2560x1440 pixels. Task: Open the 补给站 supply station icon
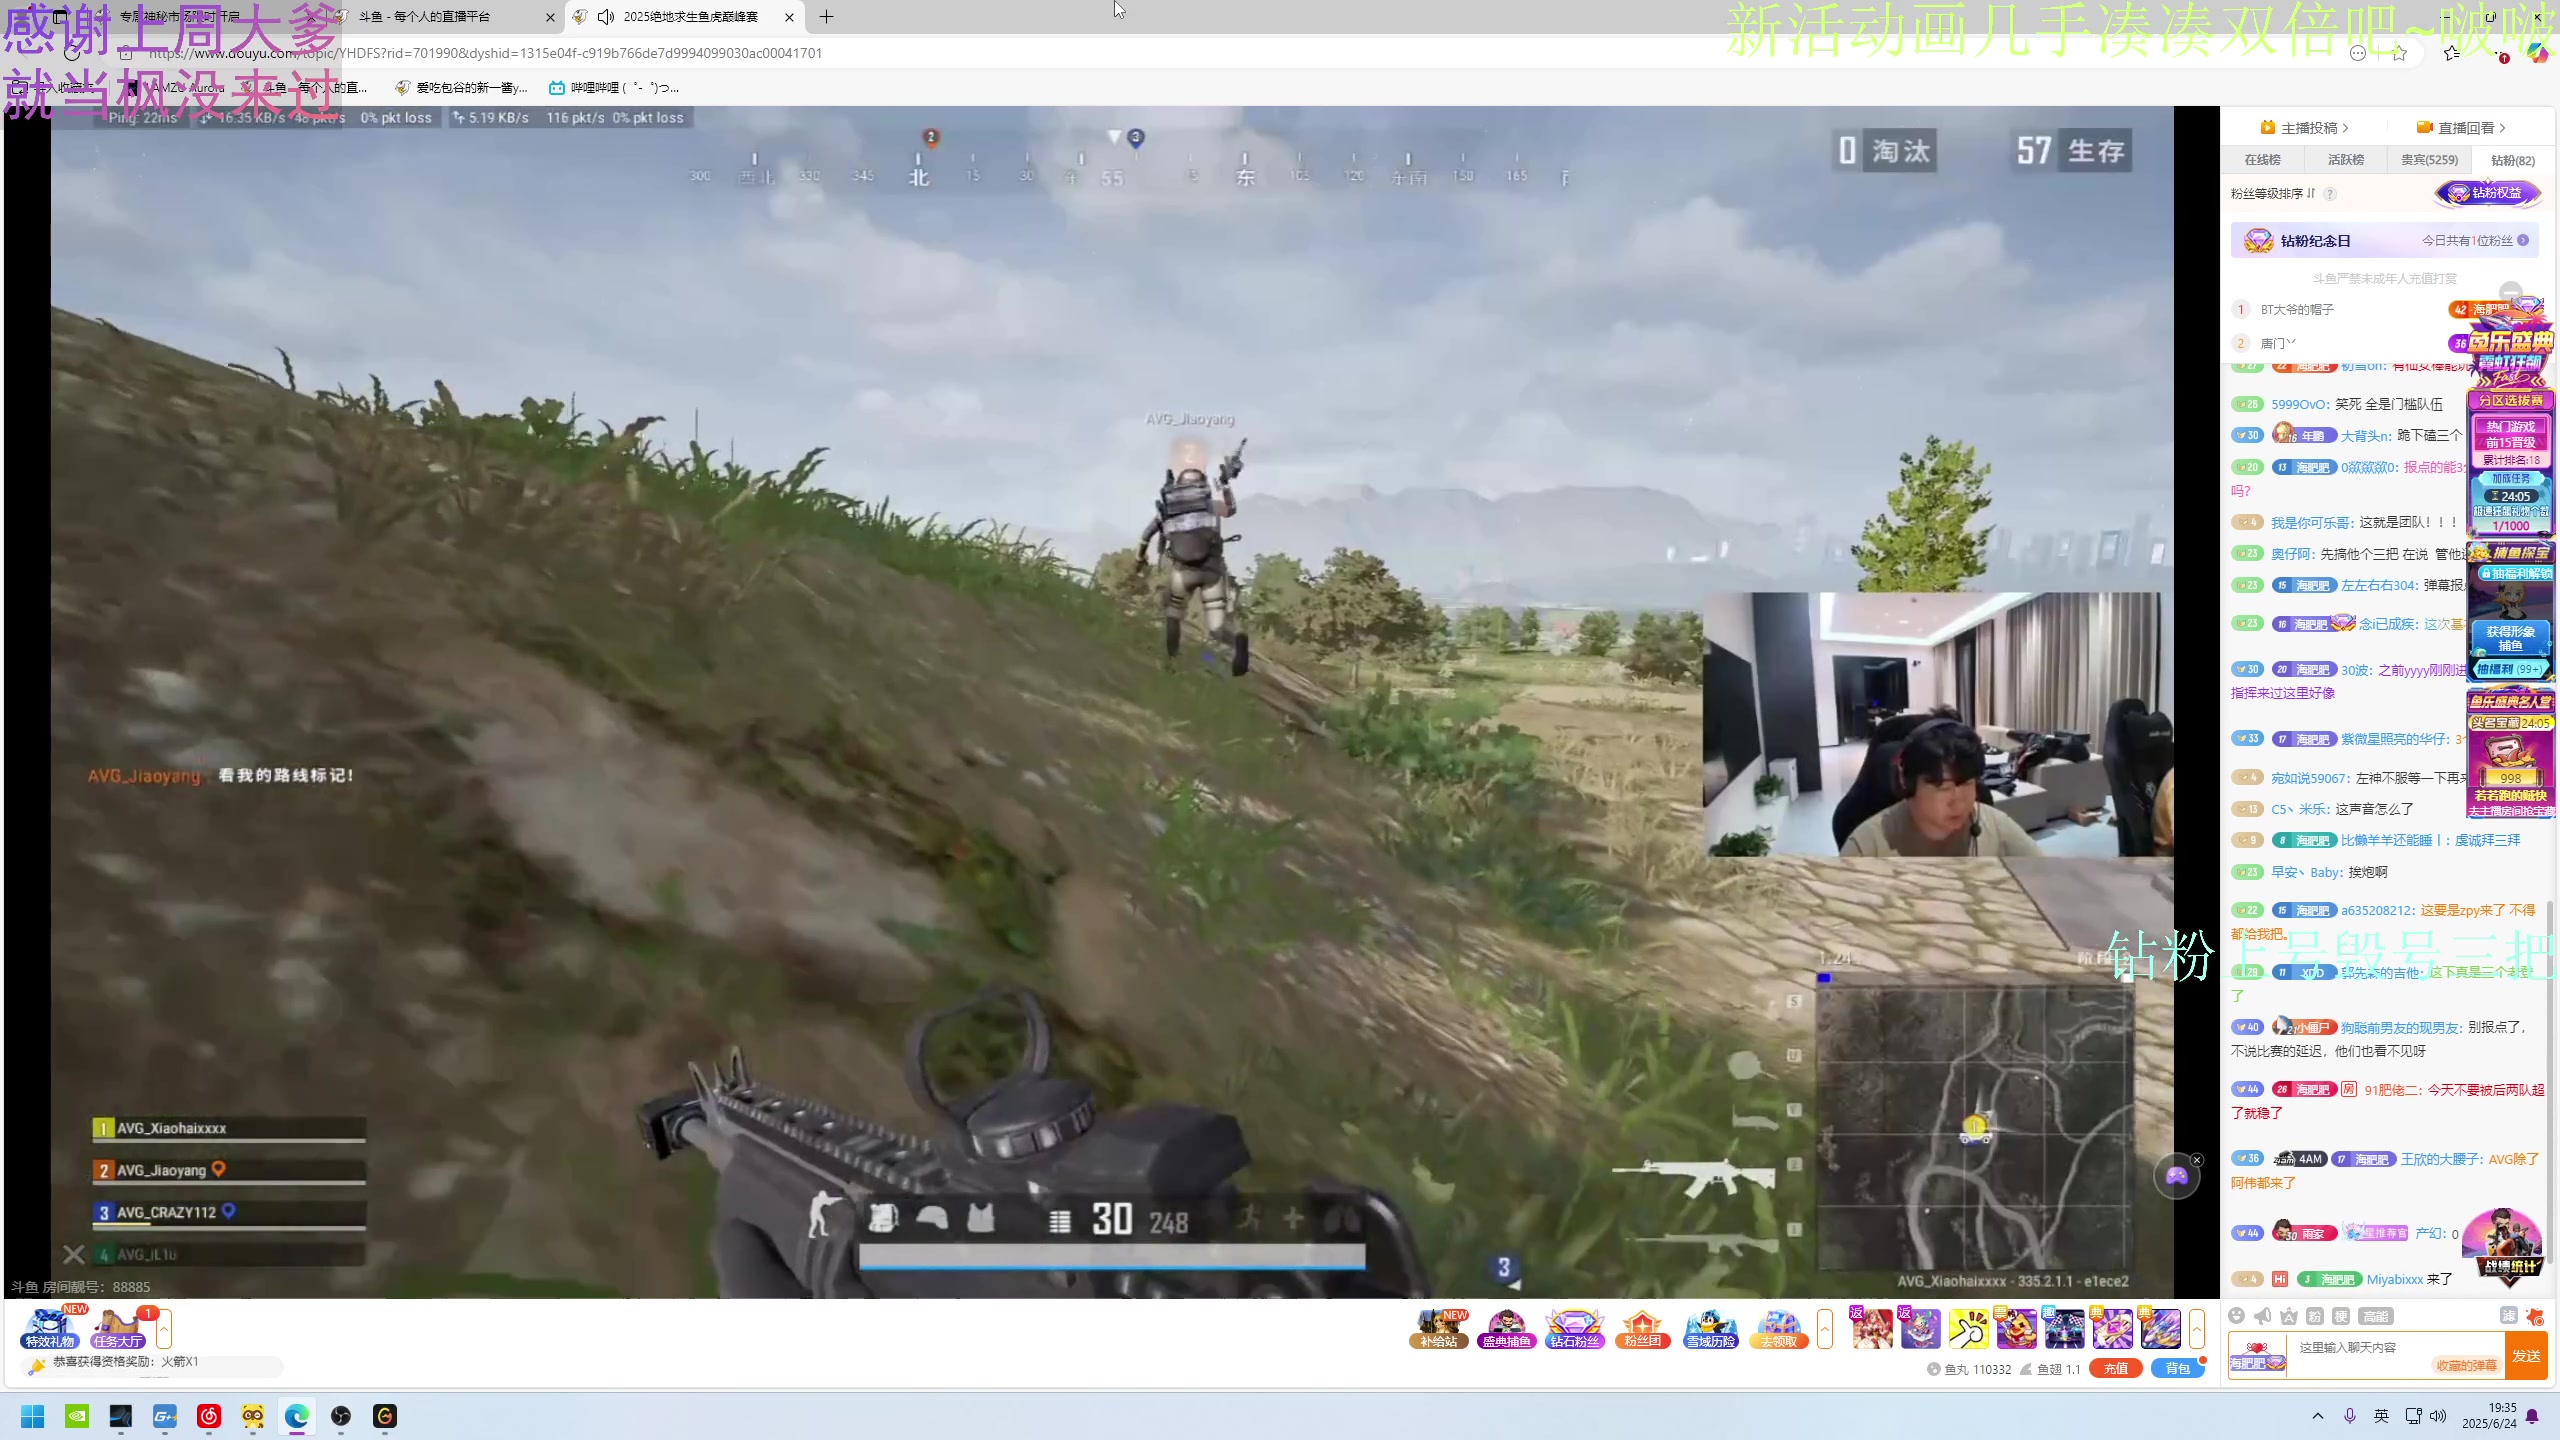pyautogui.click(x=1439, y=1329)
